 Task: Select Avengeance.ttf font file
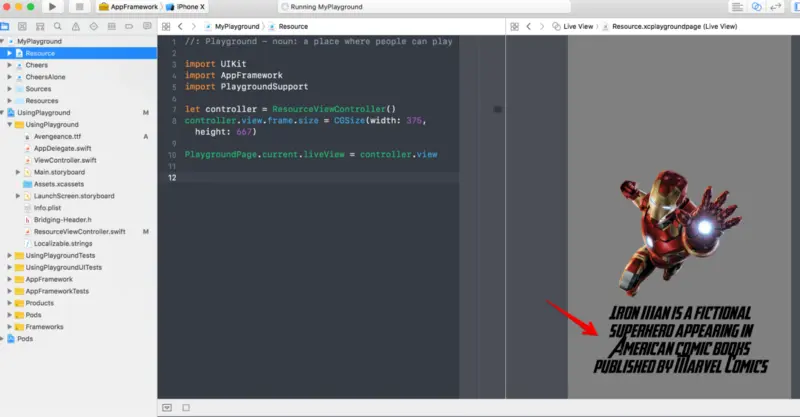[x=78, y=136]
